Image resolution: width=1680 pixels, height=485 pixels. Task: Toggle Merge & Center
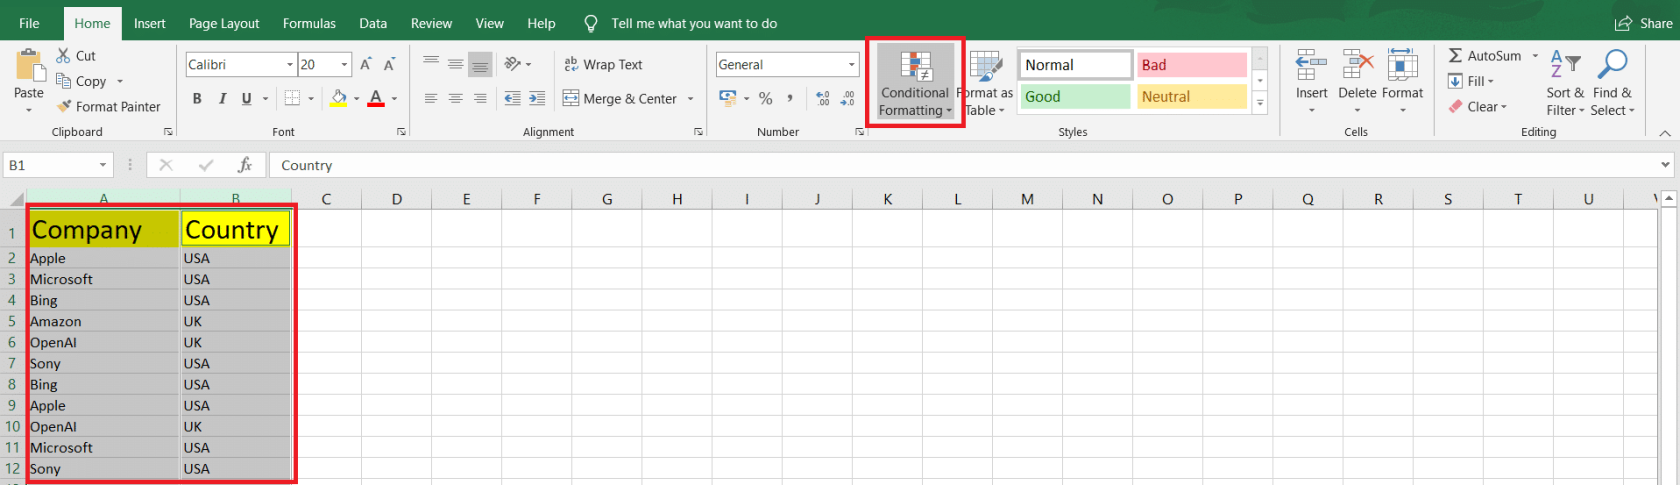click(x=620, y=98)
